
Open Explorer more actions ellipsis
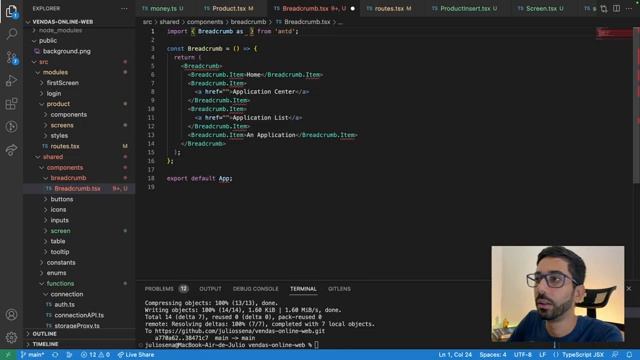(x=124, y=8)
